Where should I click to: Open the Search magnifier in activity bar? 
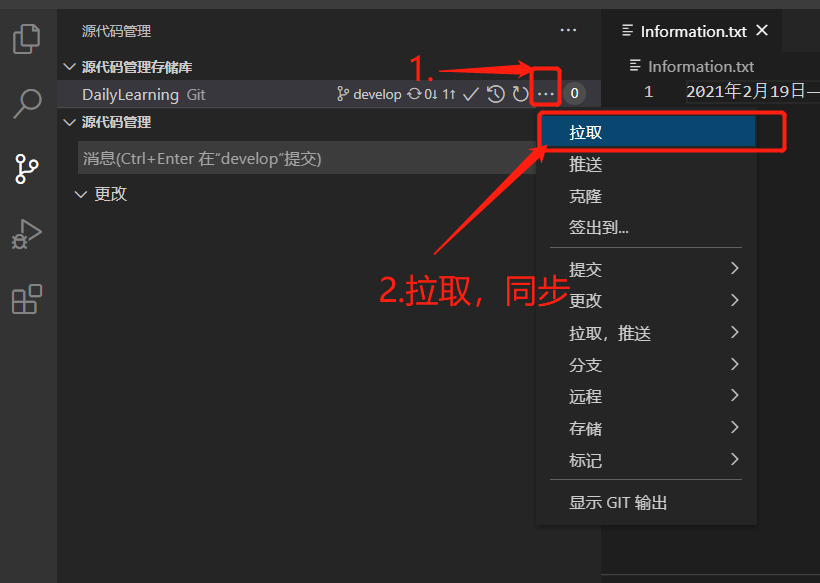(x=27, y=103)
